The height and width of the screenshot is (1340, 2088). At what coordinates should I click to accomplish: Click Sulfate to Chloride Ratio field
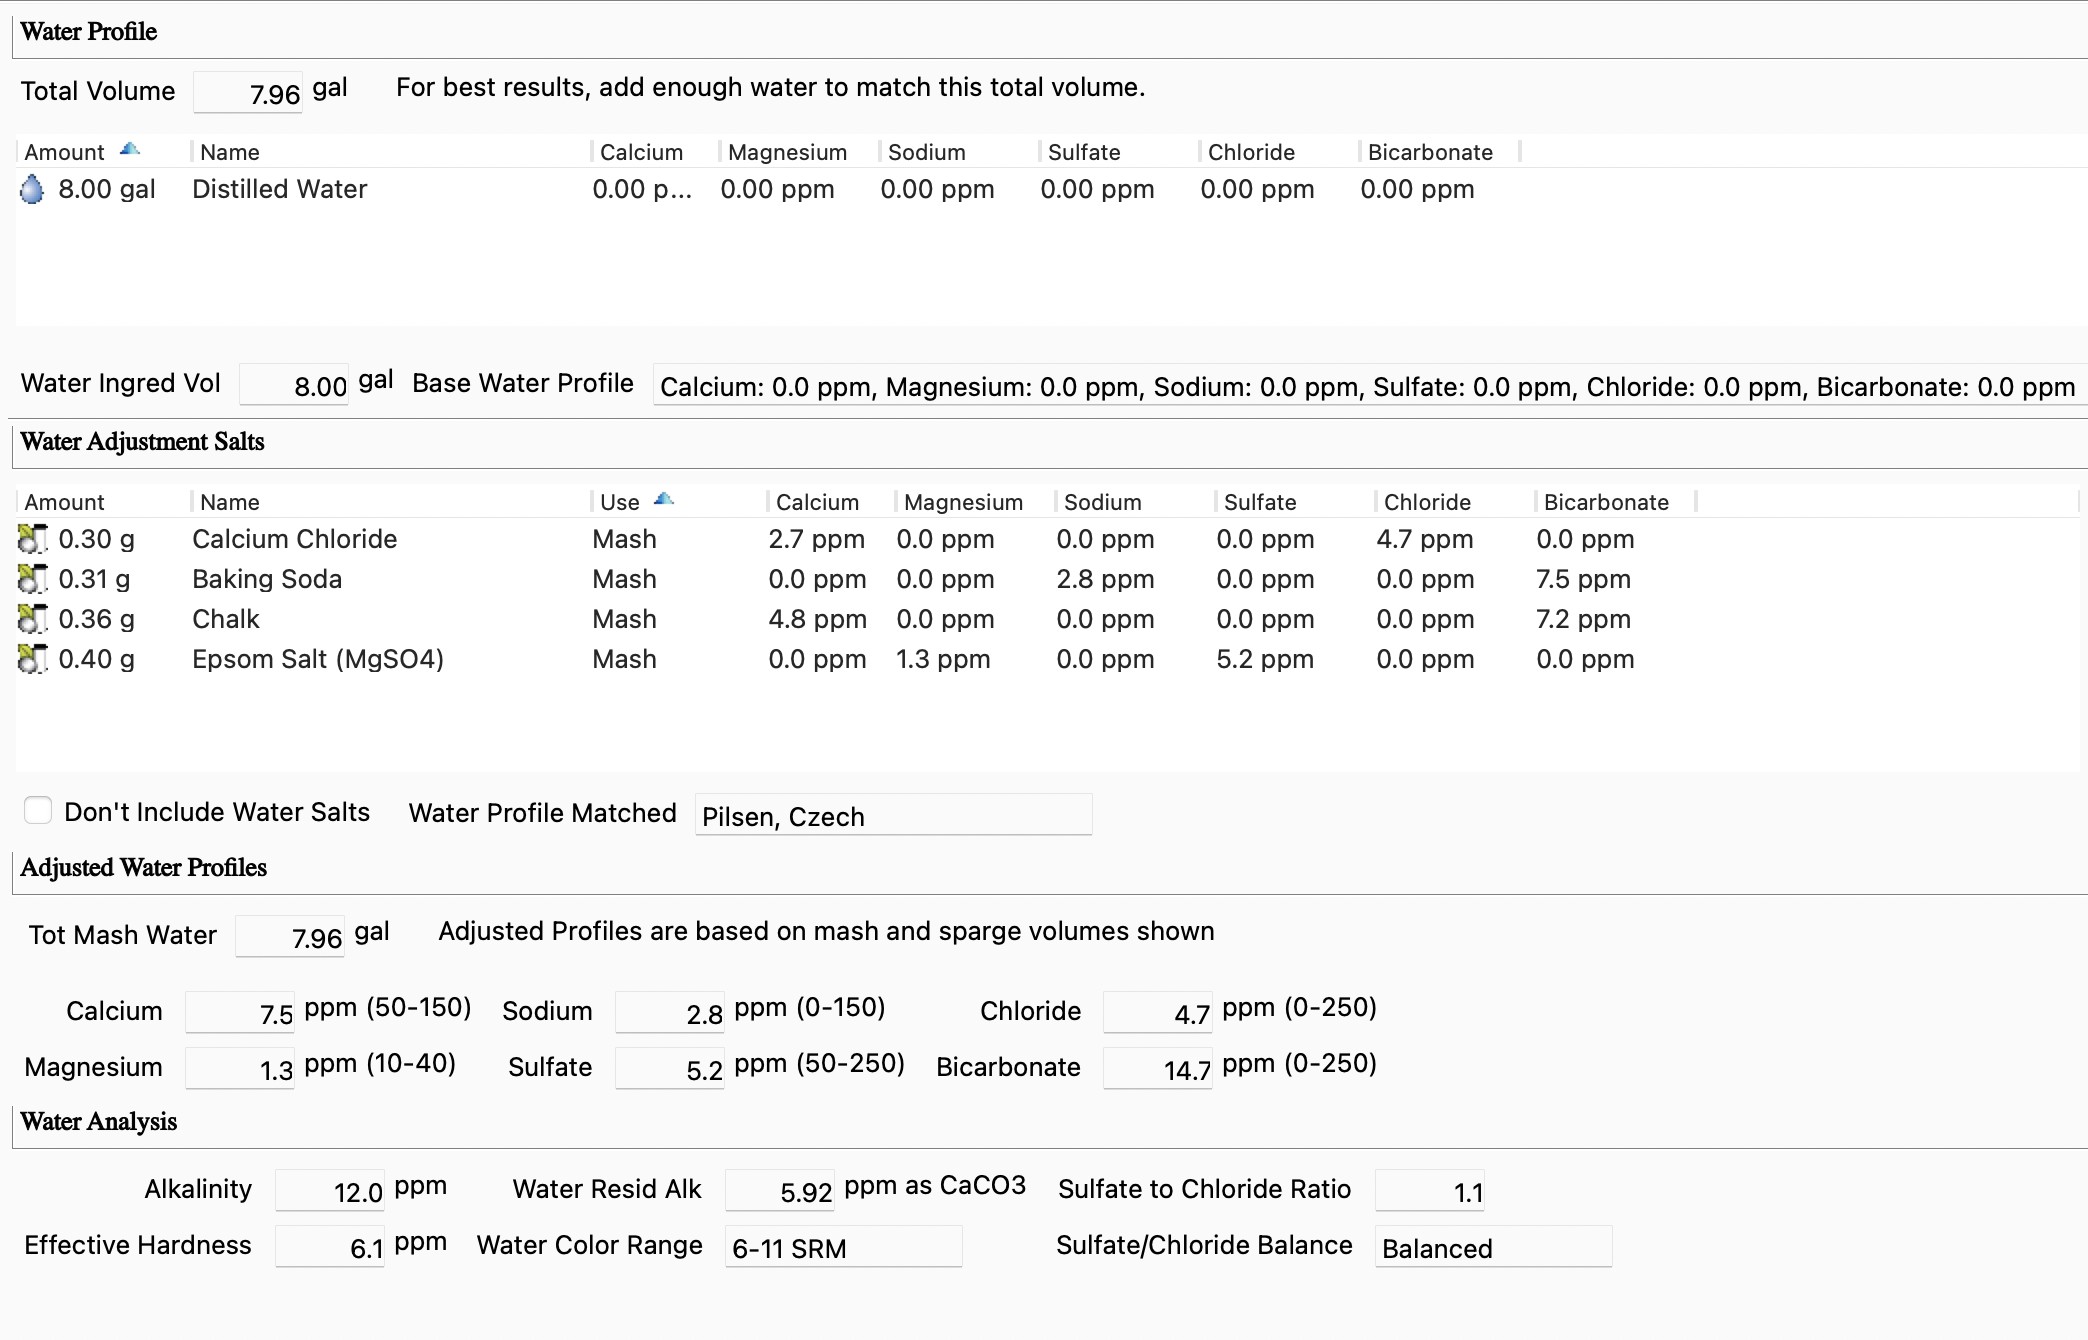1430,1191
